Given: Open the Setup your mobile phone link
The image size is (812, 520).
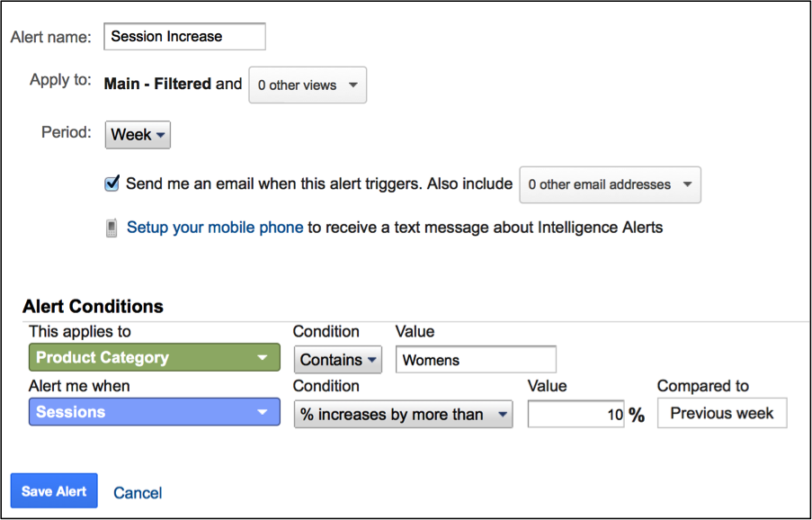Looking at the screenshot, I should [x=215, y=227].
